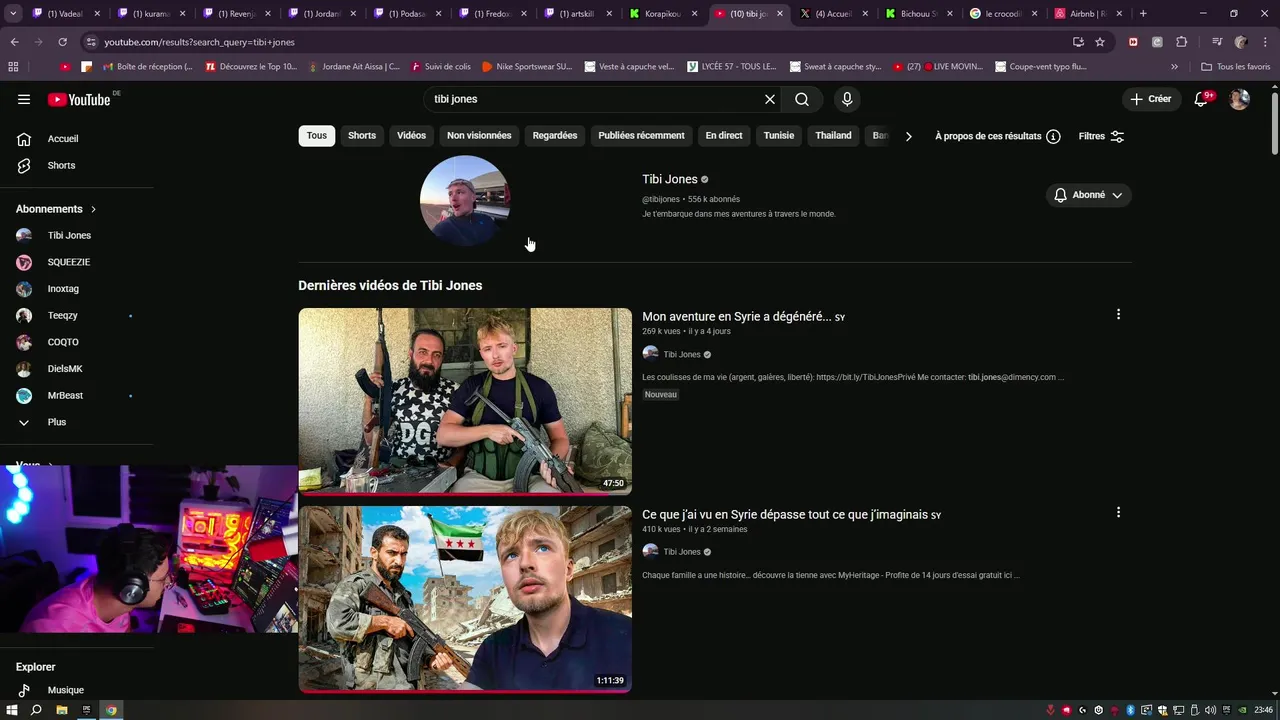
Task: Bookmark this page with the star
Action: point(1100,42)
